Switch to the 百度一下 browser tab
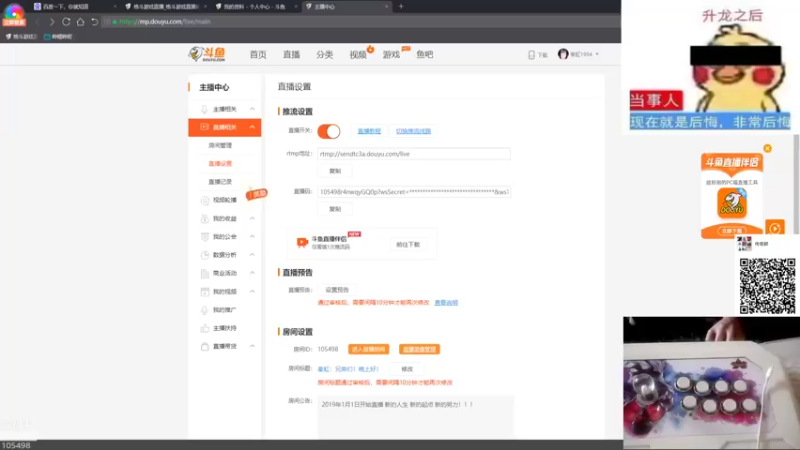Screen dimensions: 800x450 click(74, 7)
